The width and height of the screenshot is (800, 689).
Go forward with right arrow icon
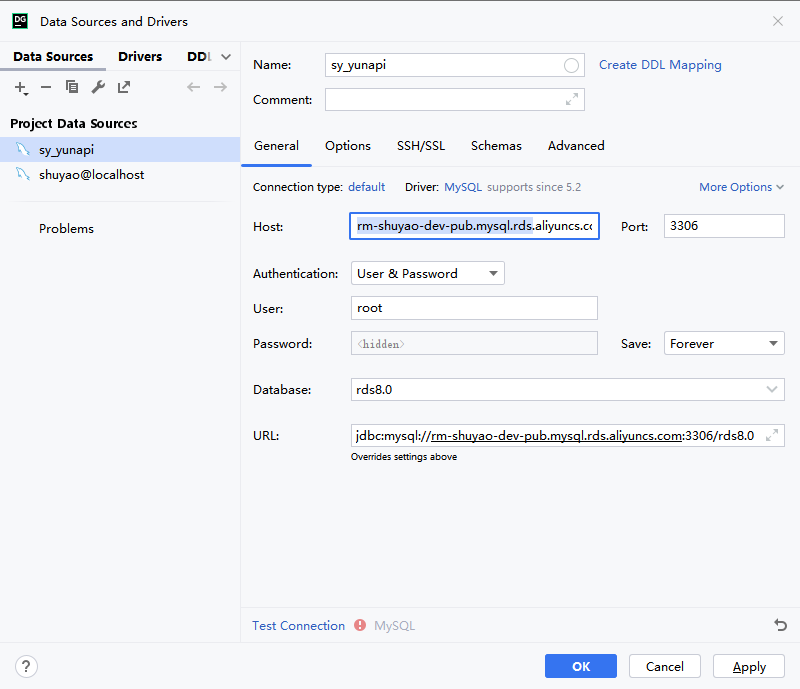click(220, 87)
